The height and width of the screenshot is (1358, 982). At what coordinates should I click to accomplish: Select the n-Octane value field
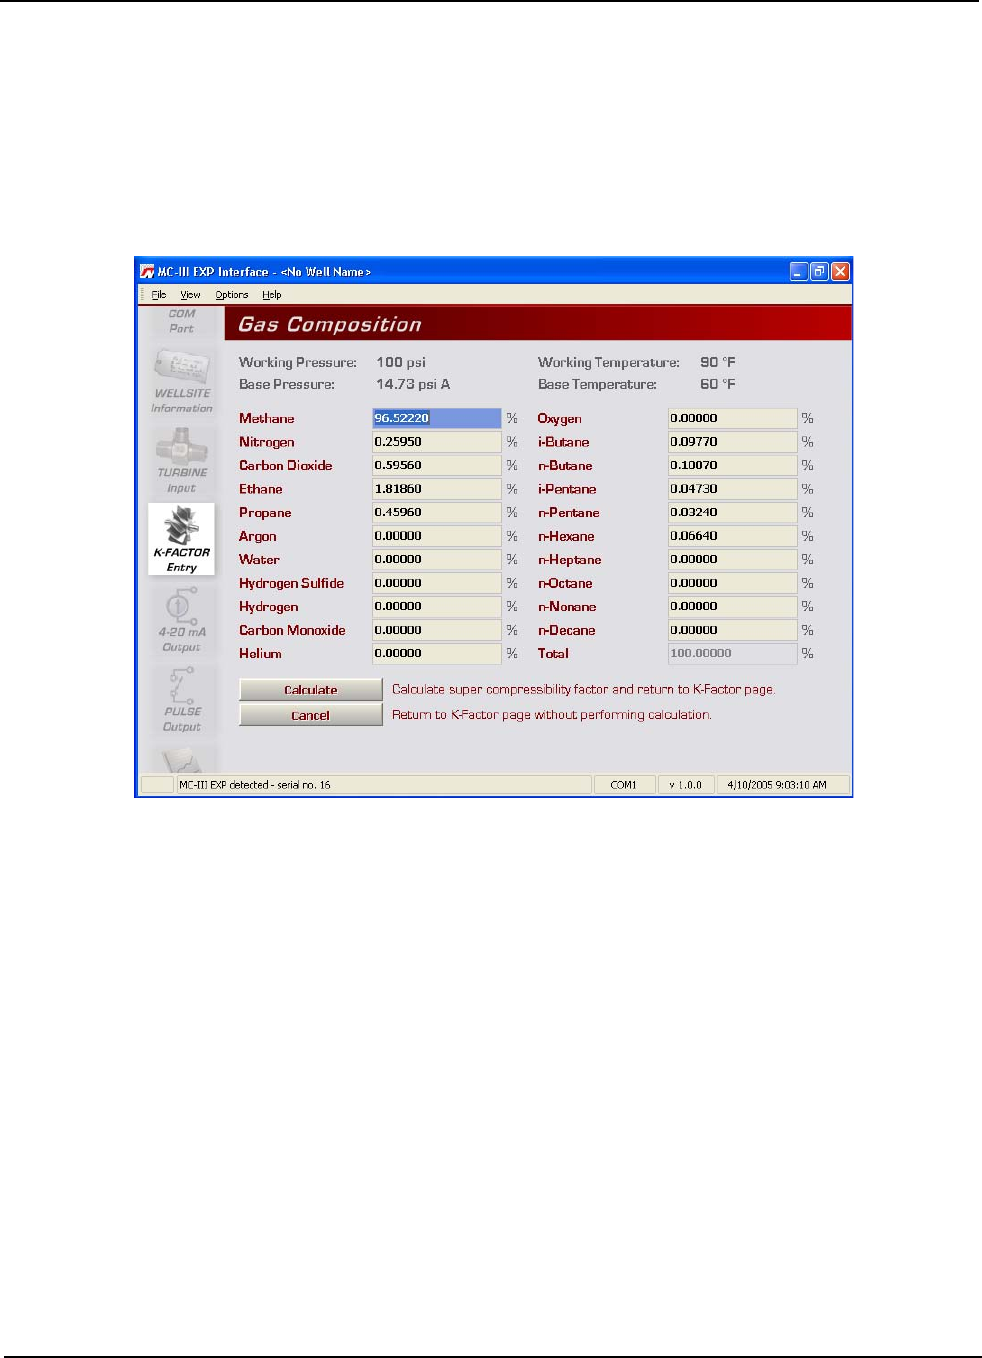tap(733, 583)
